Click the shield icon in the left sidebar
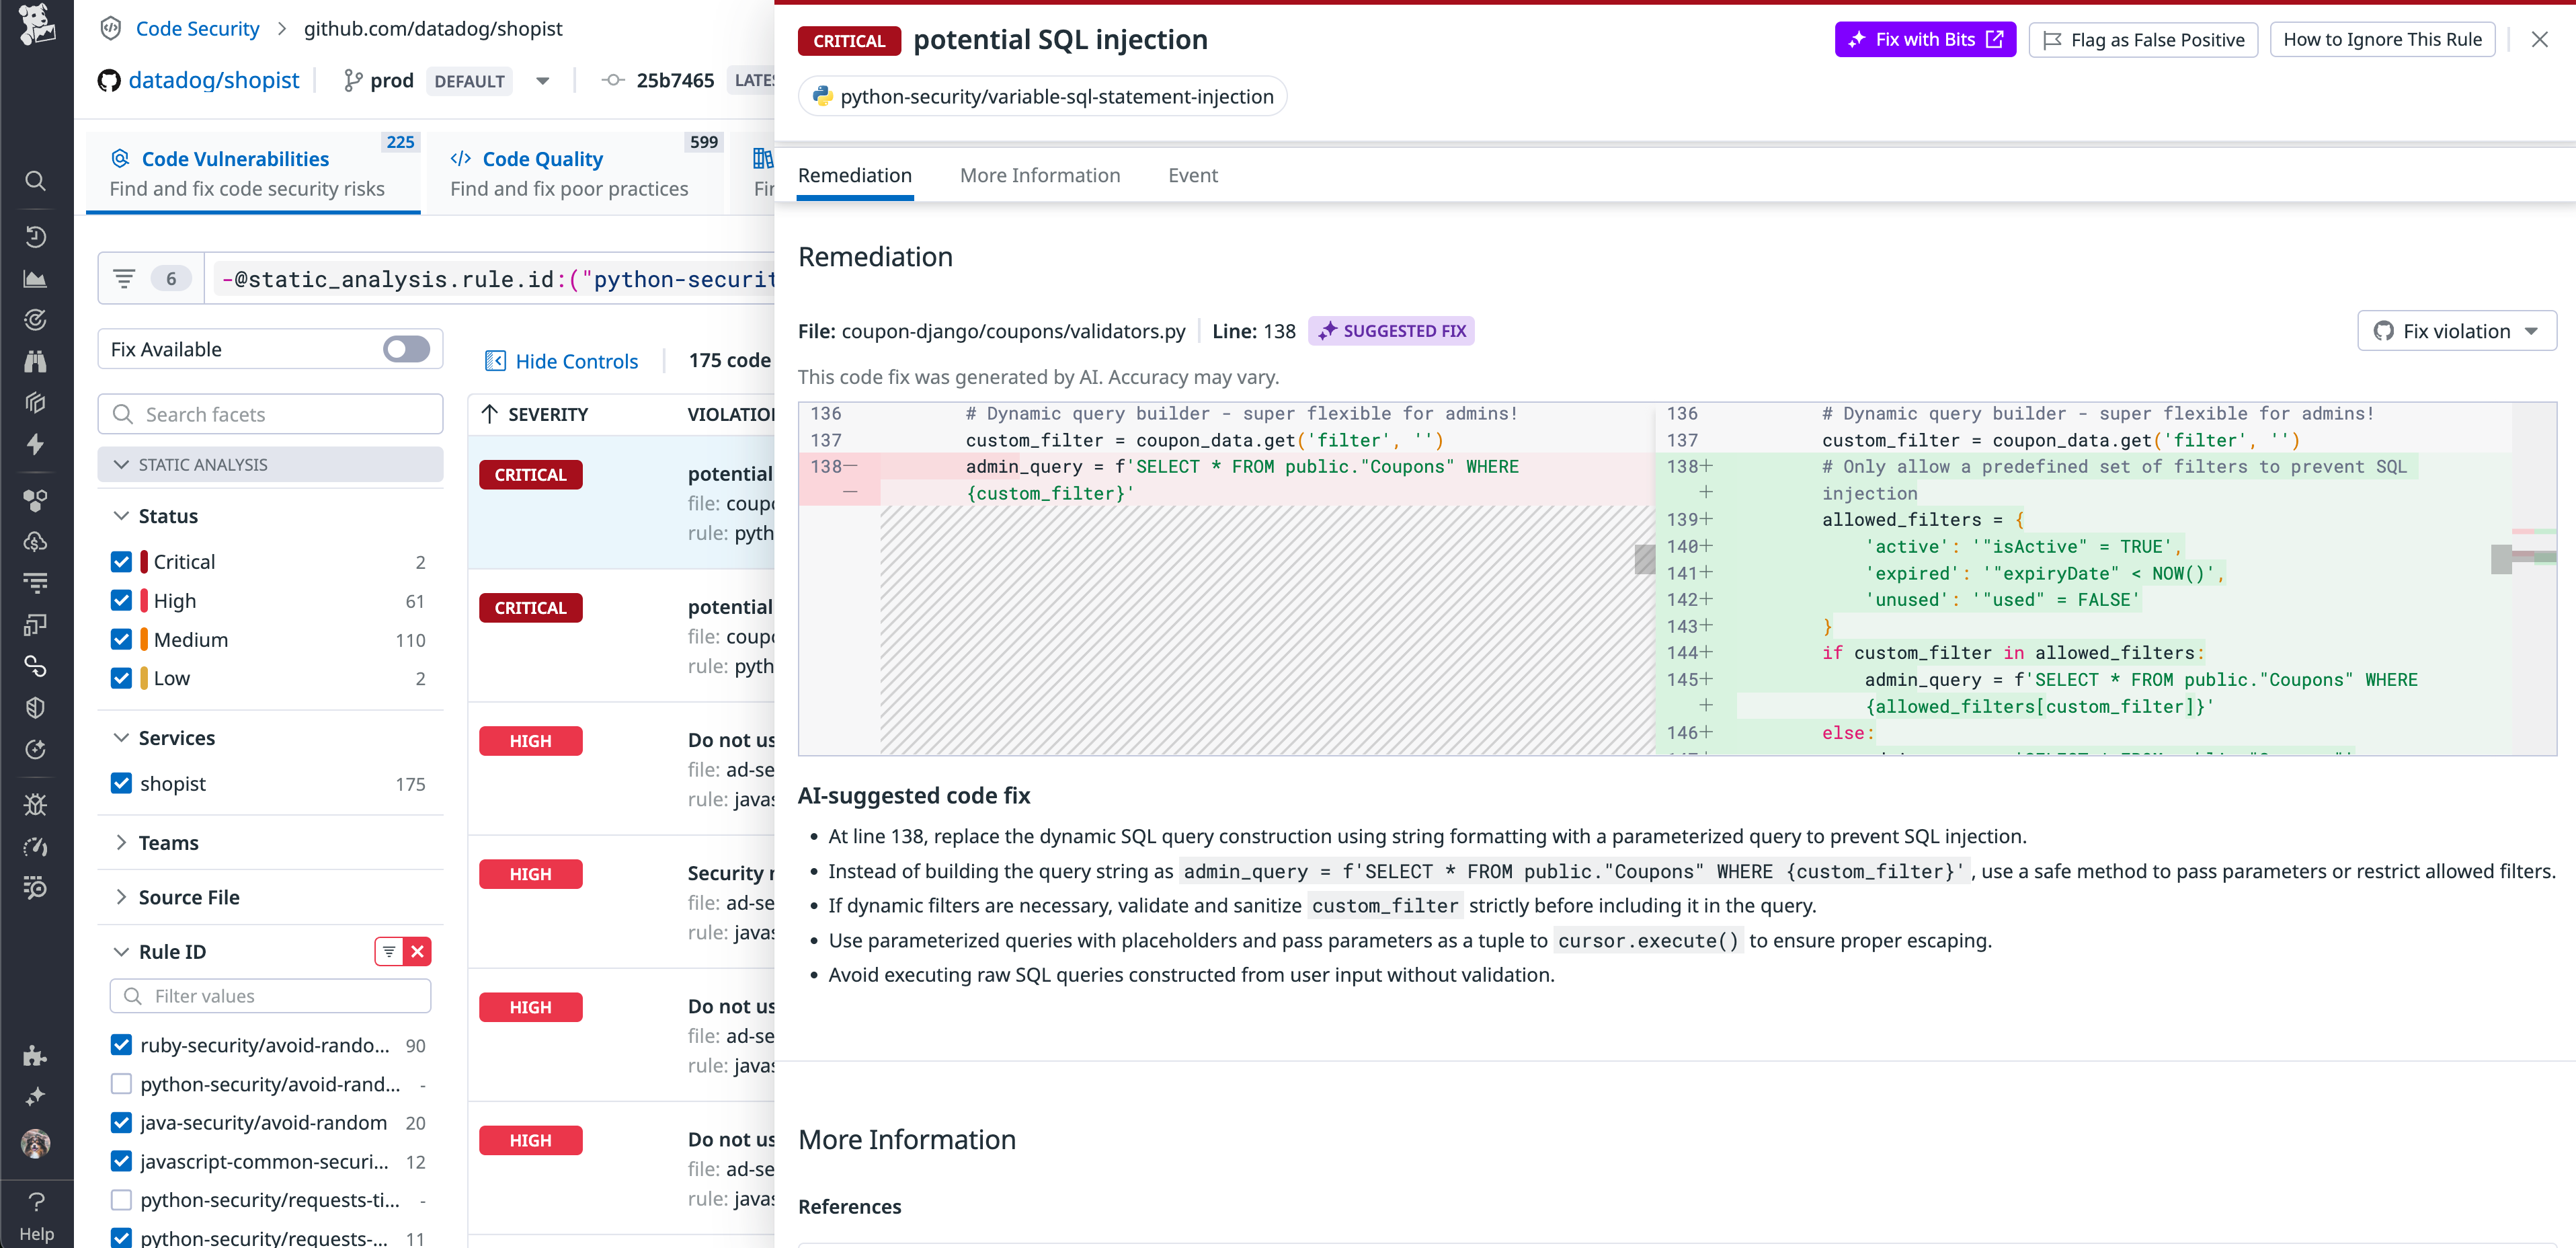This screenshot has width=2576, height=1248. click(36, 707)
